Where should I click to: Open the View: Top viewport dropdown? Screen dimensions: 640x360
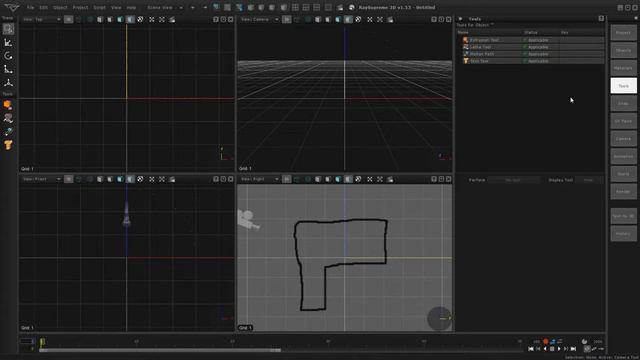[41, 19]
